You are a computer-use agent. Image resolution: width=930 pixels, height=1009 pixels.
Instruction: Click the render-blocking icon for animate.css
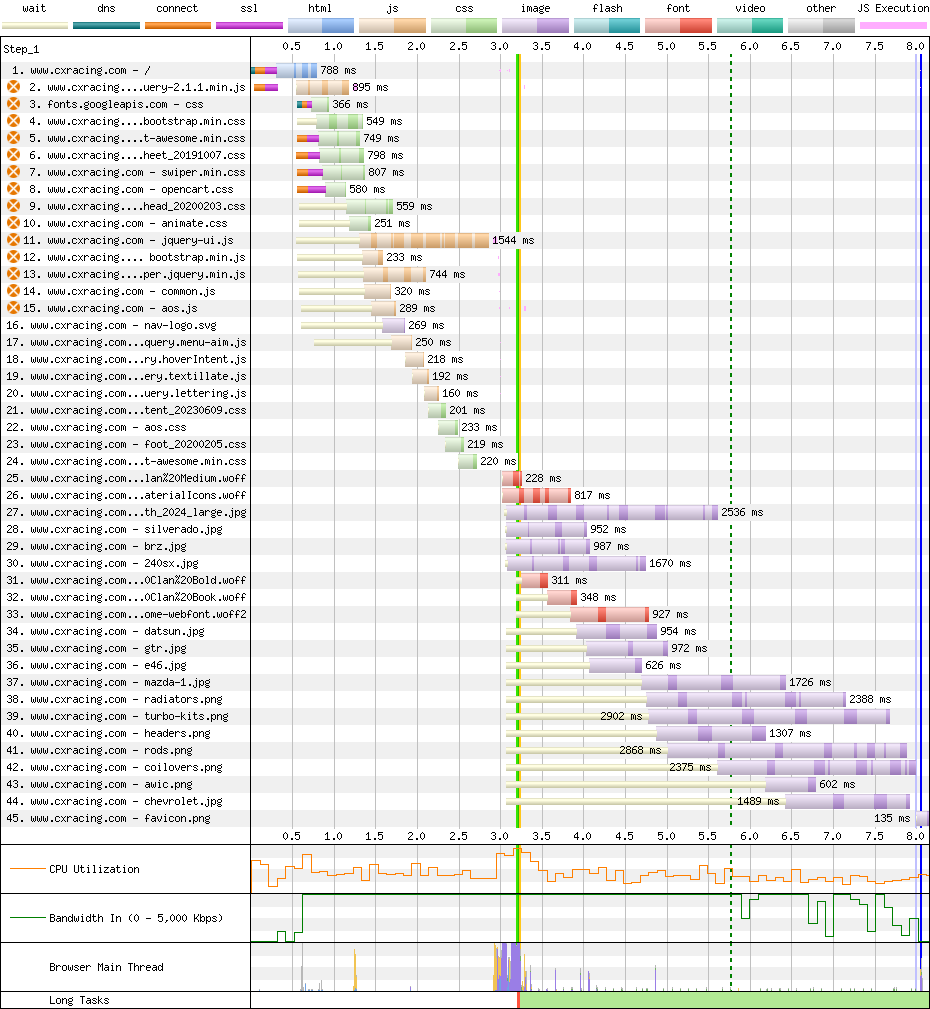[13, 223]
